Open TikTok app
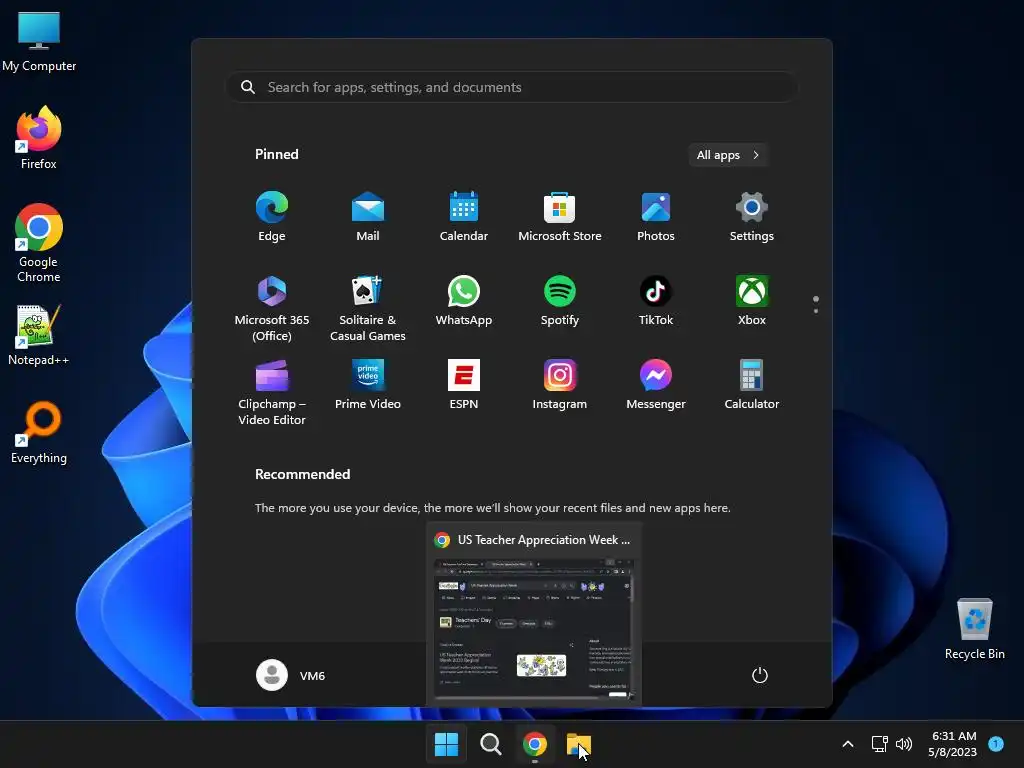The image size is (1024, 768). click(x=656, y=300)
